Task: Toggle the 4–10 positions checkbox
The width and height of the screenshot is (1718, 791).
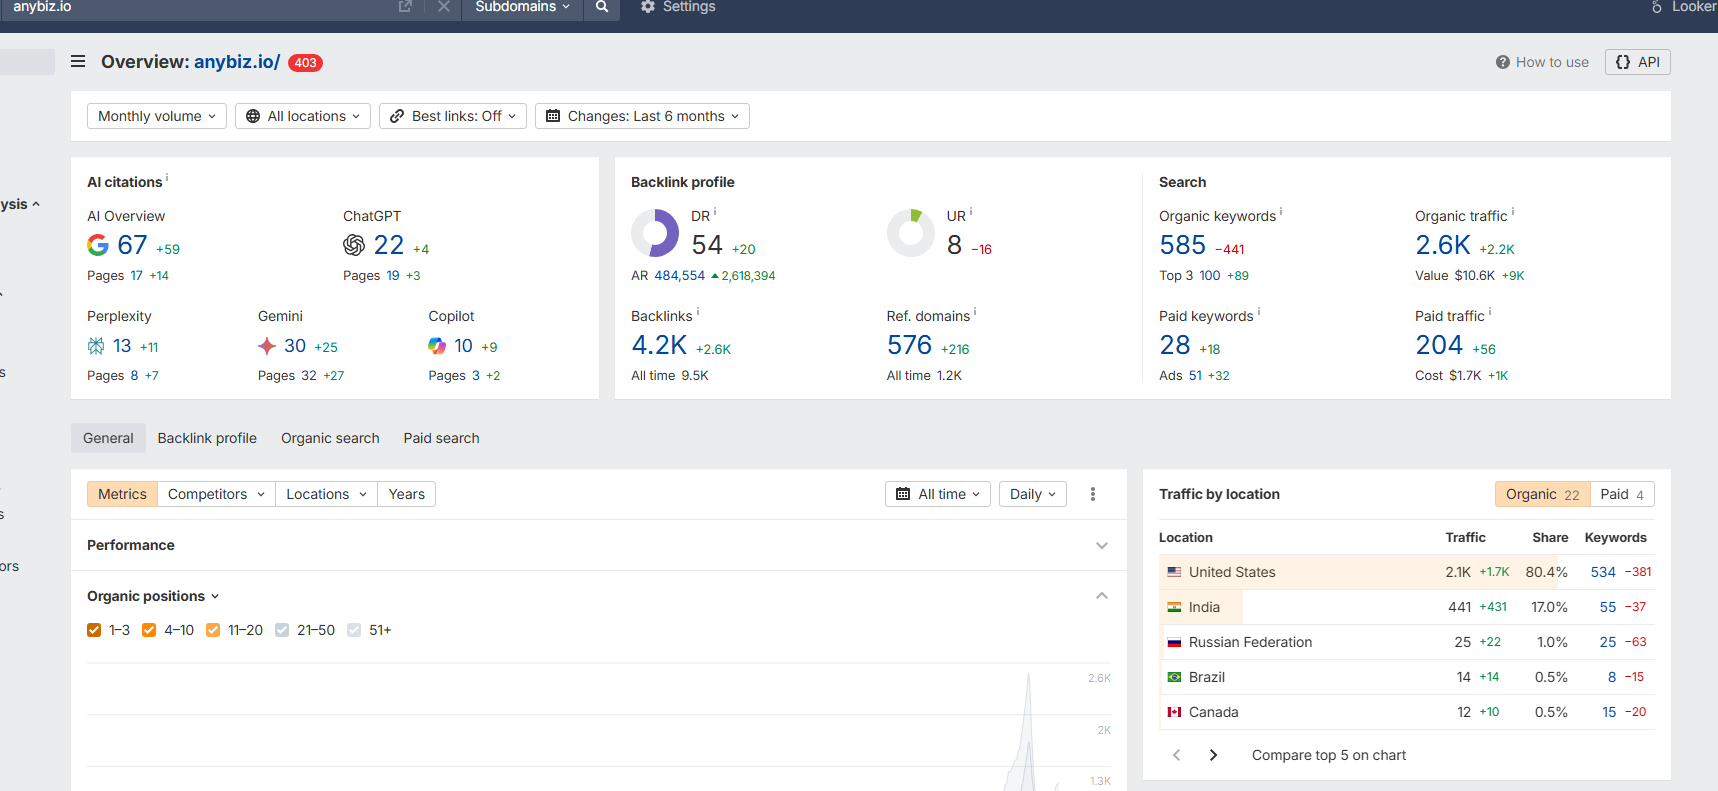Action: pyautogui.click(x=149, y=630)
